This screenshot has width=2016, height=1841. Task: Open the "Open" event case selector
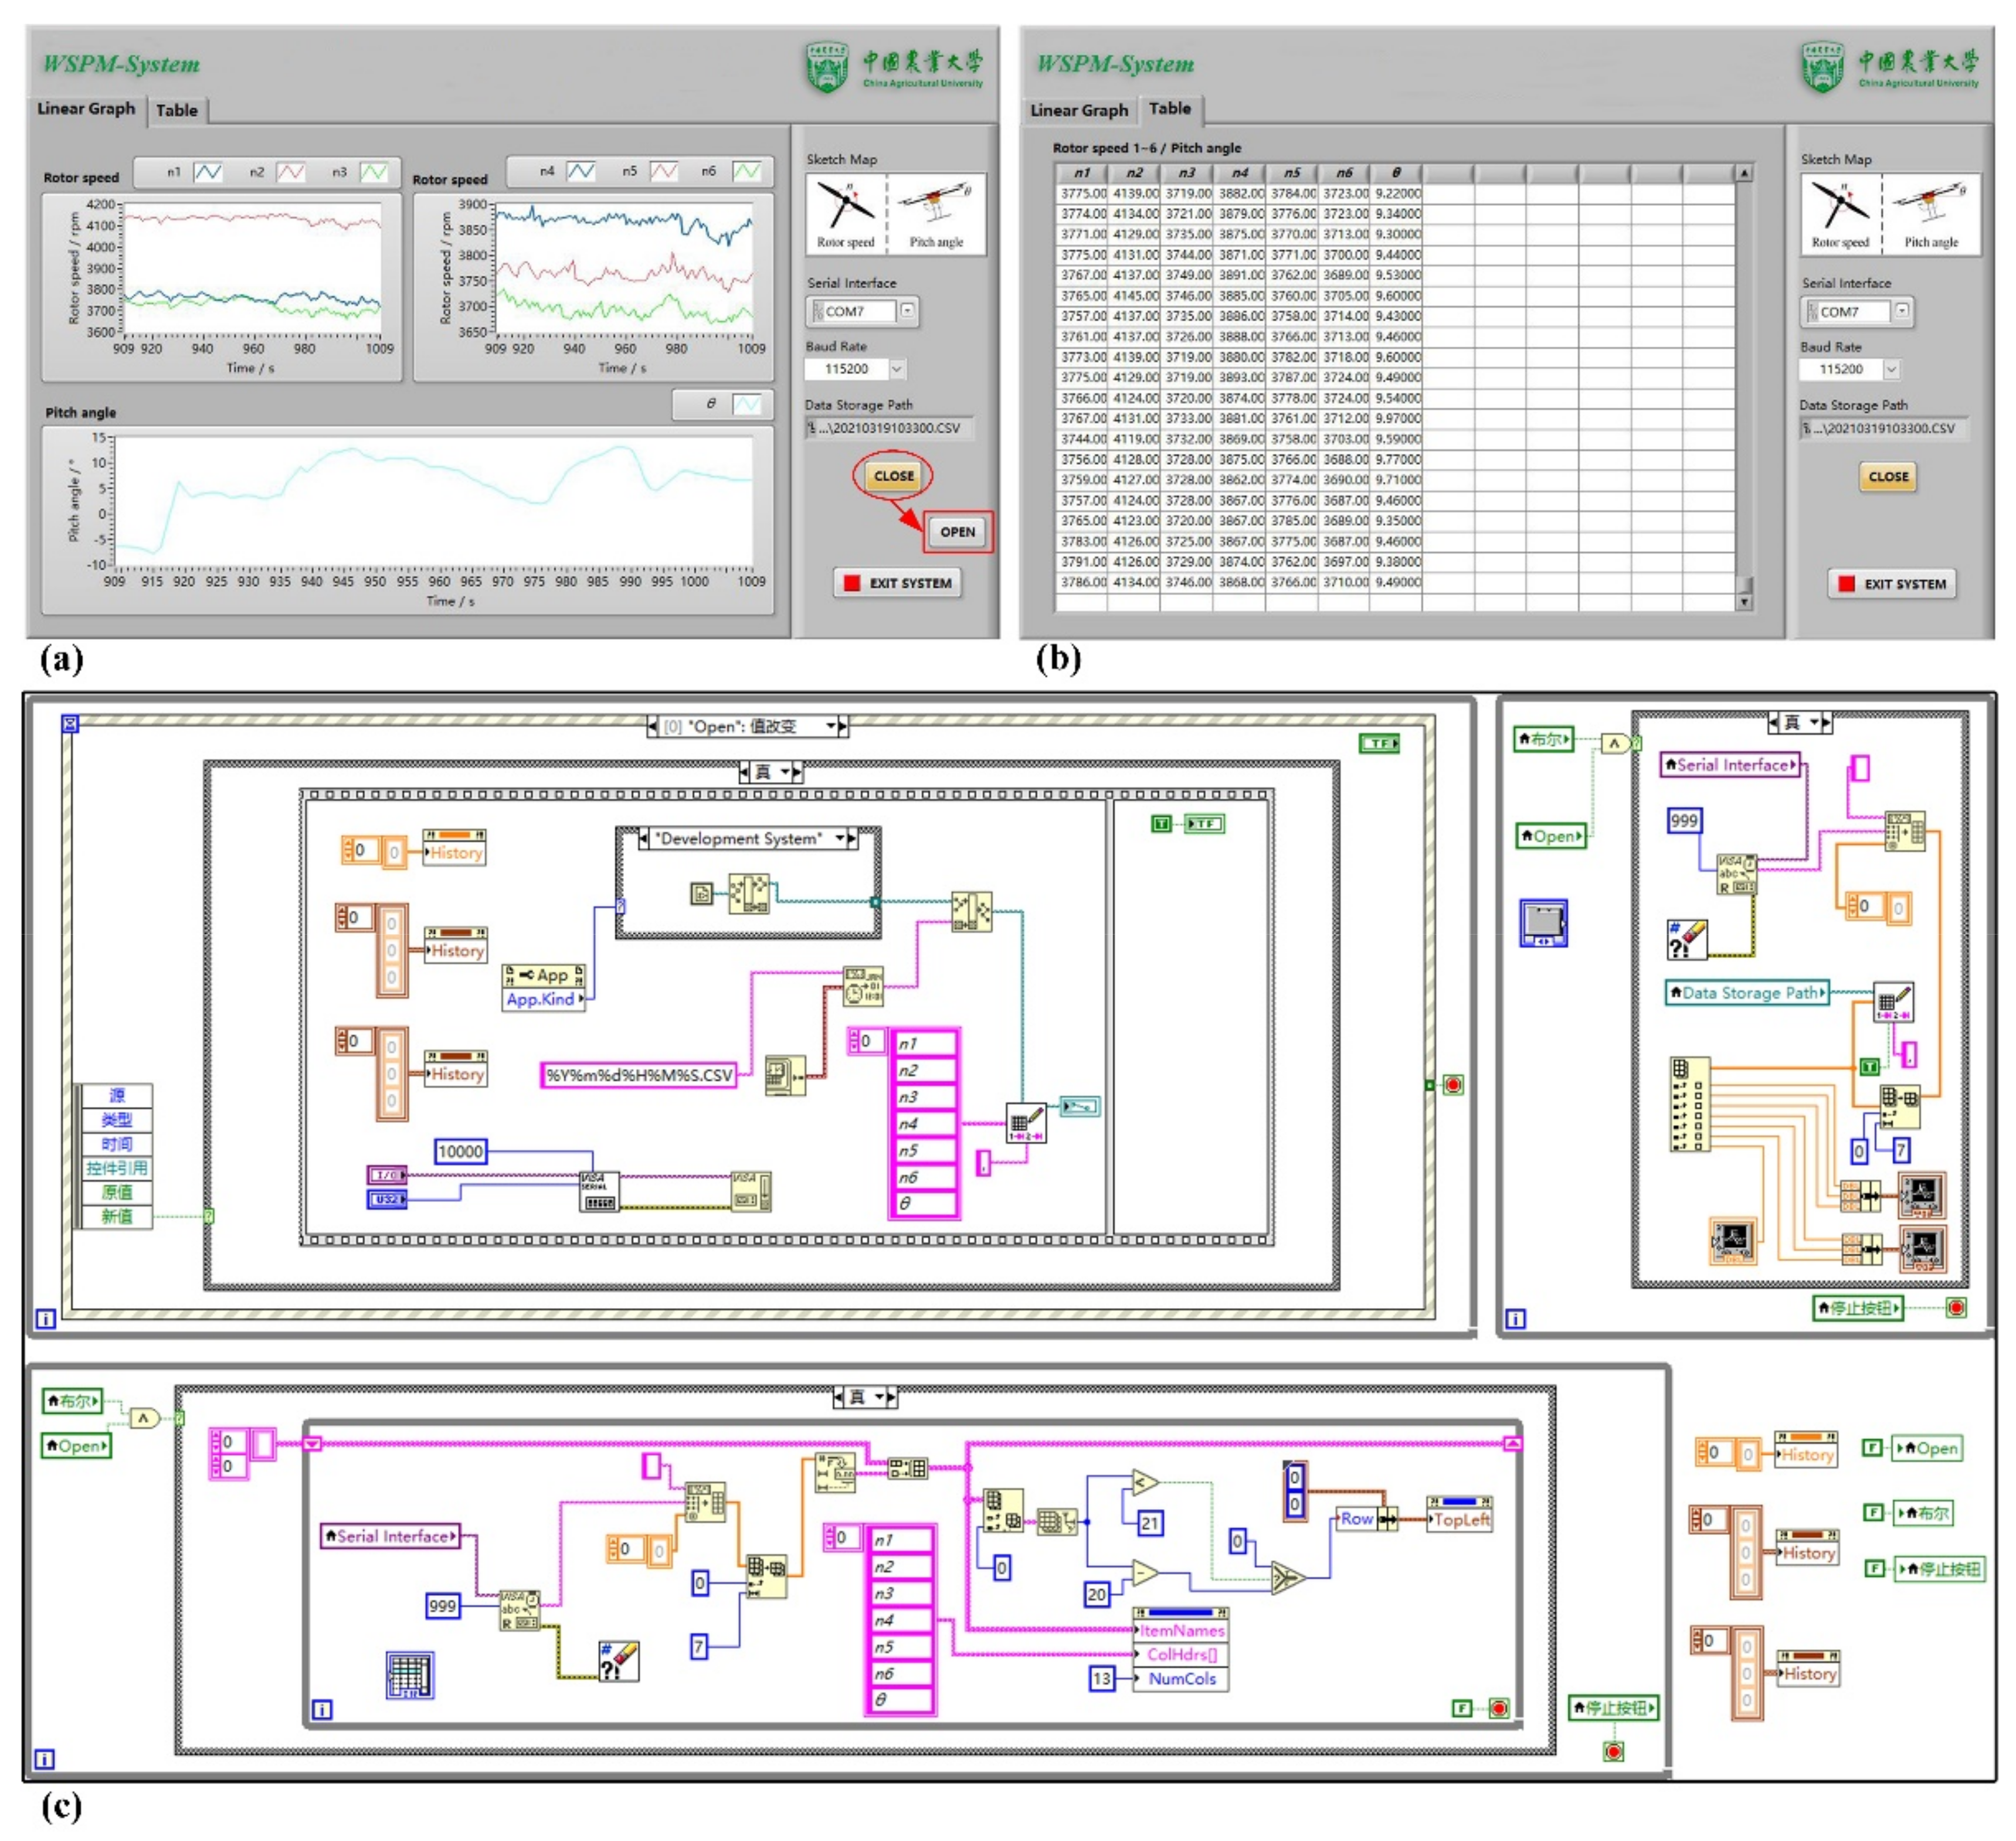pyautogui.click(x=747, y=726)
